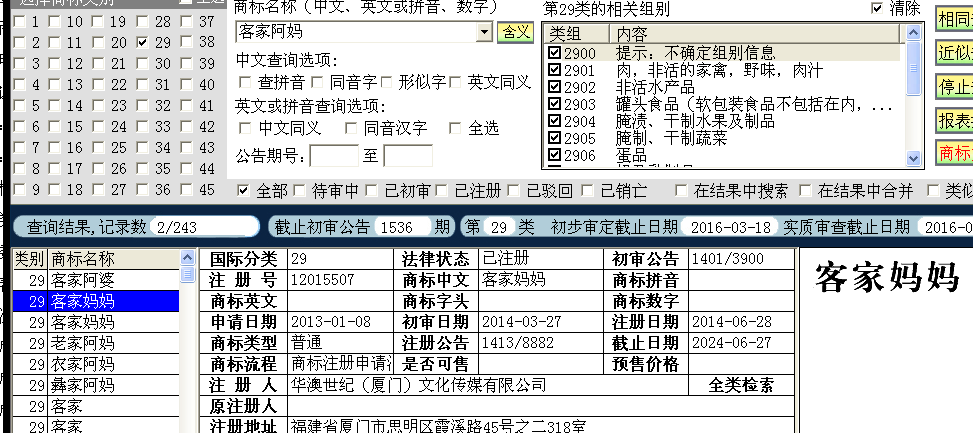Uncheck group 2901 in related groups list

554,70
